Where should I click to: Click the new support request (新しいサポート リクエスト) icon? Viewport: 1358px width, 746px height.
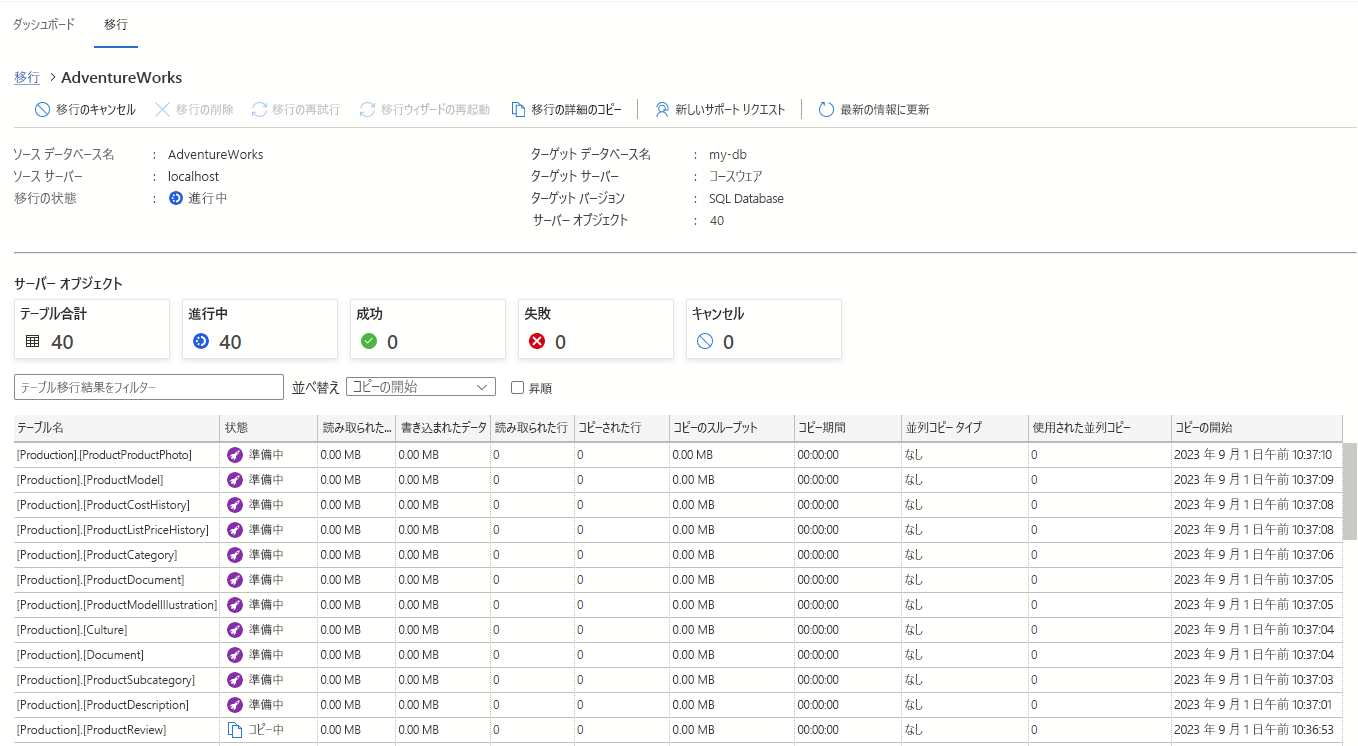coord(662,110)
